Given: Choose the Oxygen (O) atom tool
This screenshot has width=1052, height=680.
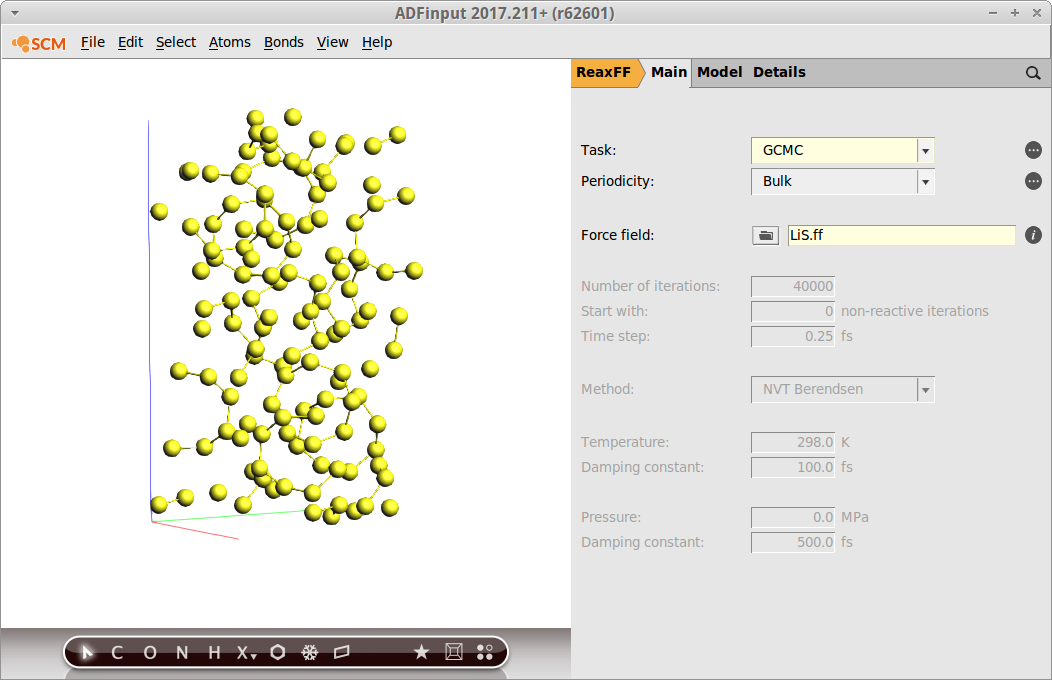Looking at the screenshot, I should (x=150, y=653).
